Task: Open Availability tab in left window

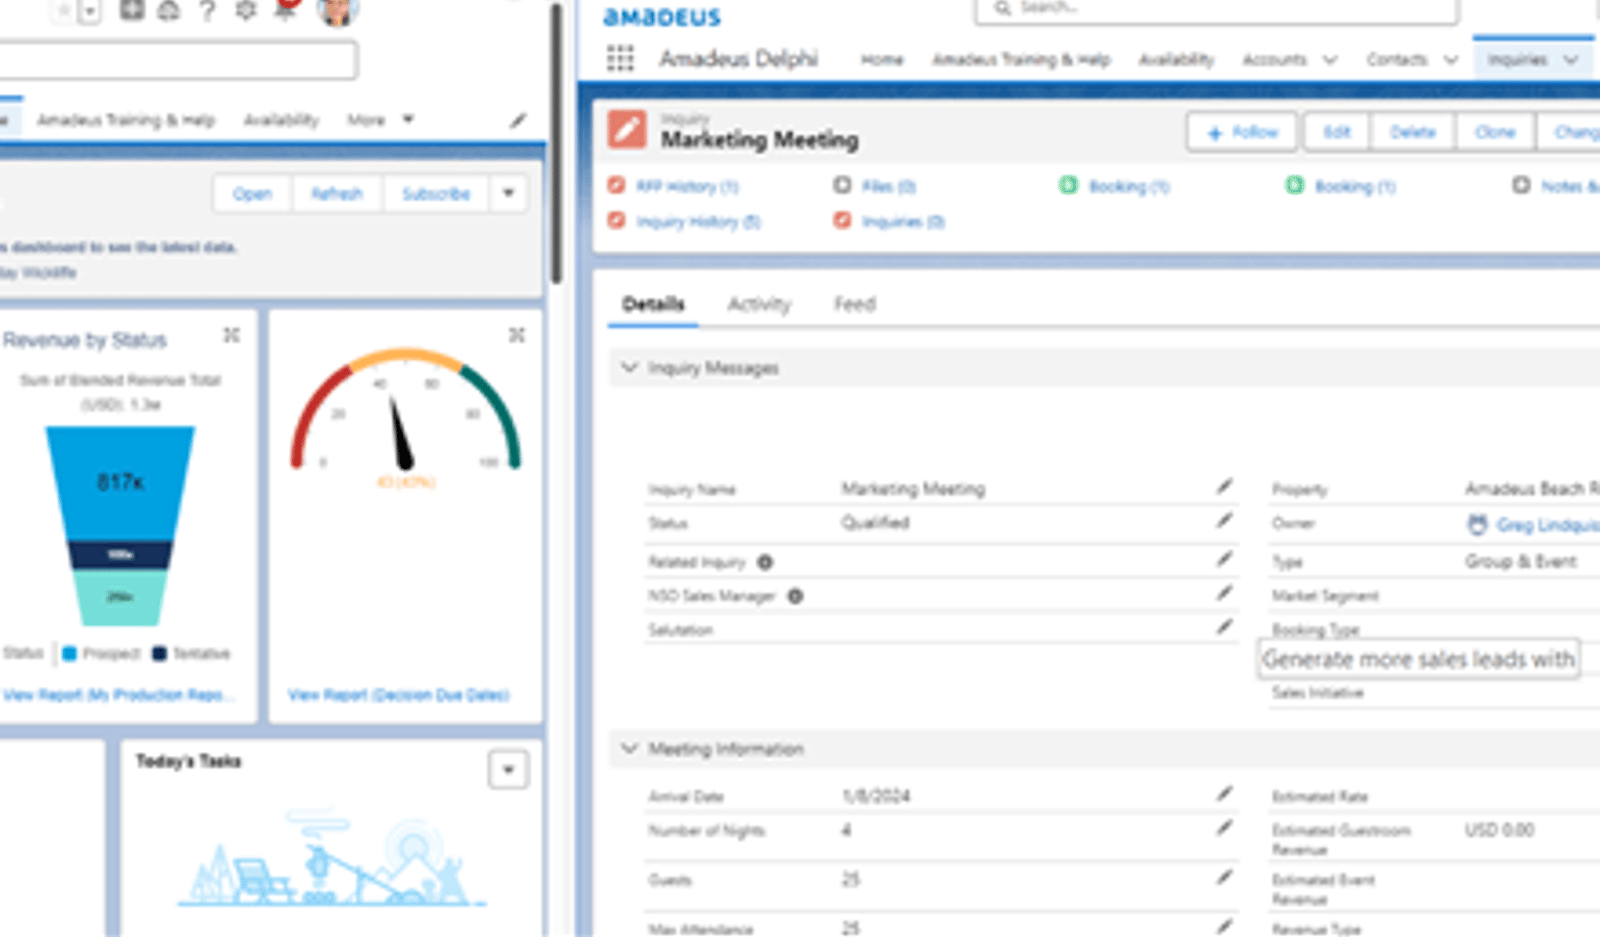Action: (x=281, y=120)
